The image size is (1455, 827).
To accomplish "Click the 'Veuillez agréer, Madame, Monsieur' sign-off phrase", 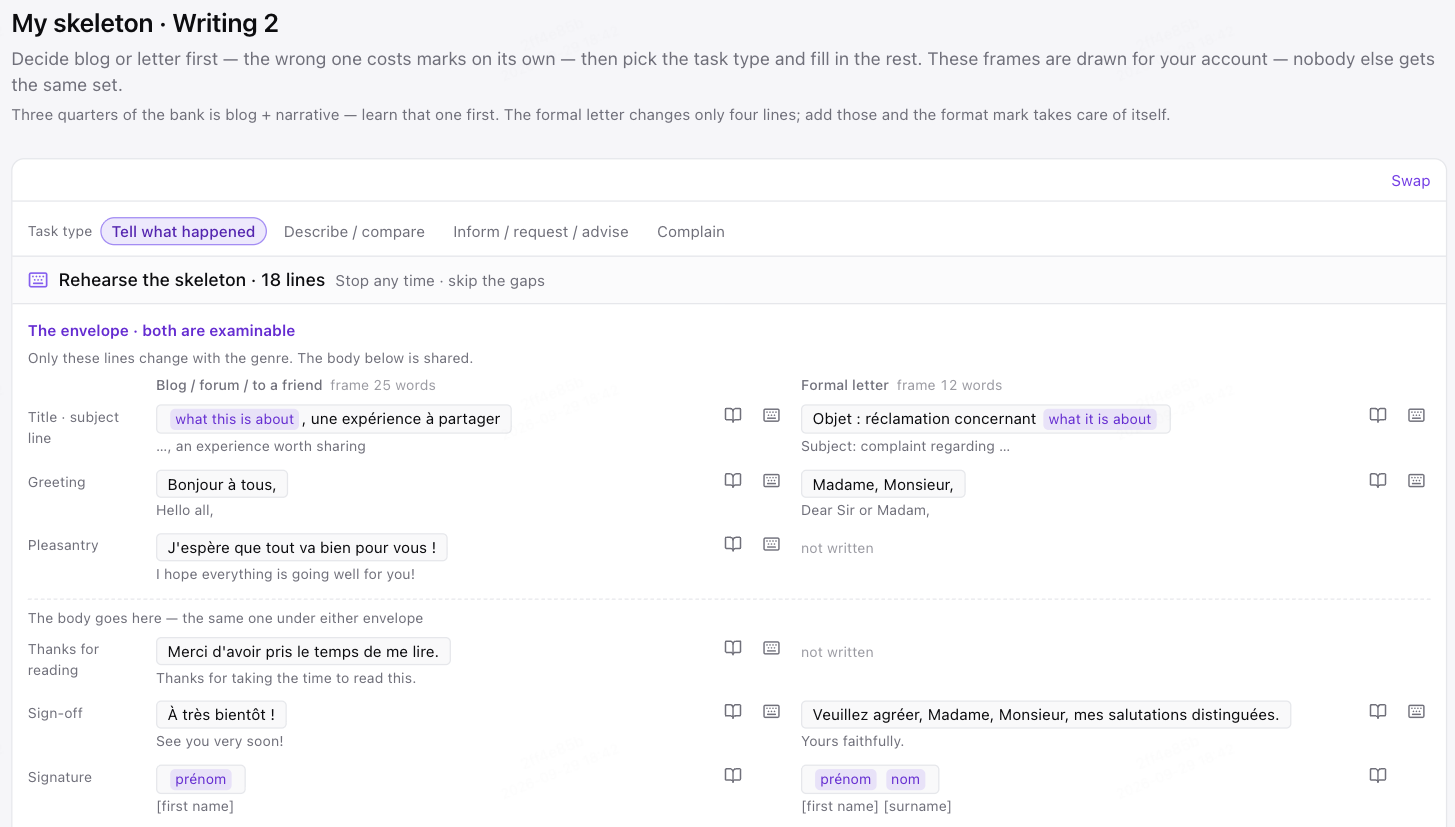I will pos(1046,715).
